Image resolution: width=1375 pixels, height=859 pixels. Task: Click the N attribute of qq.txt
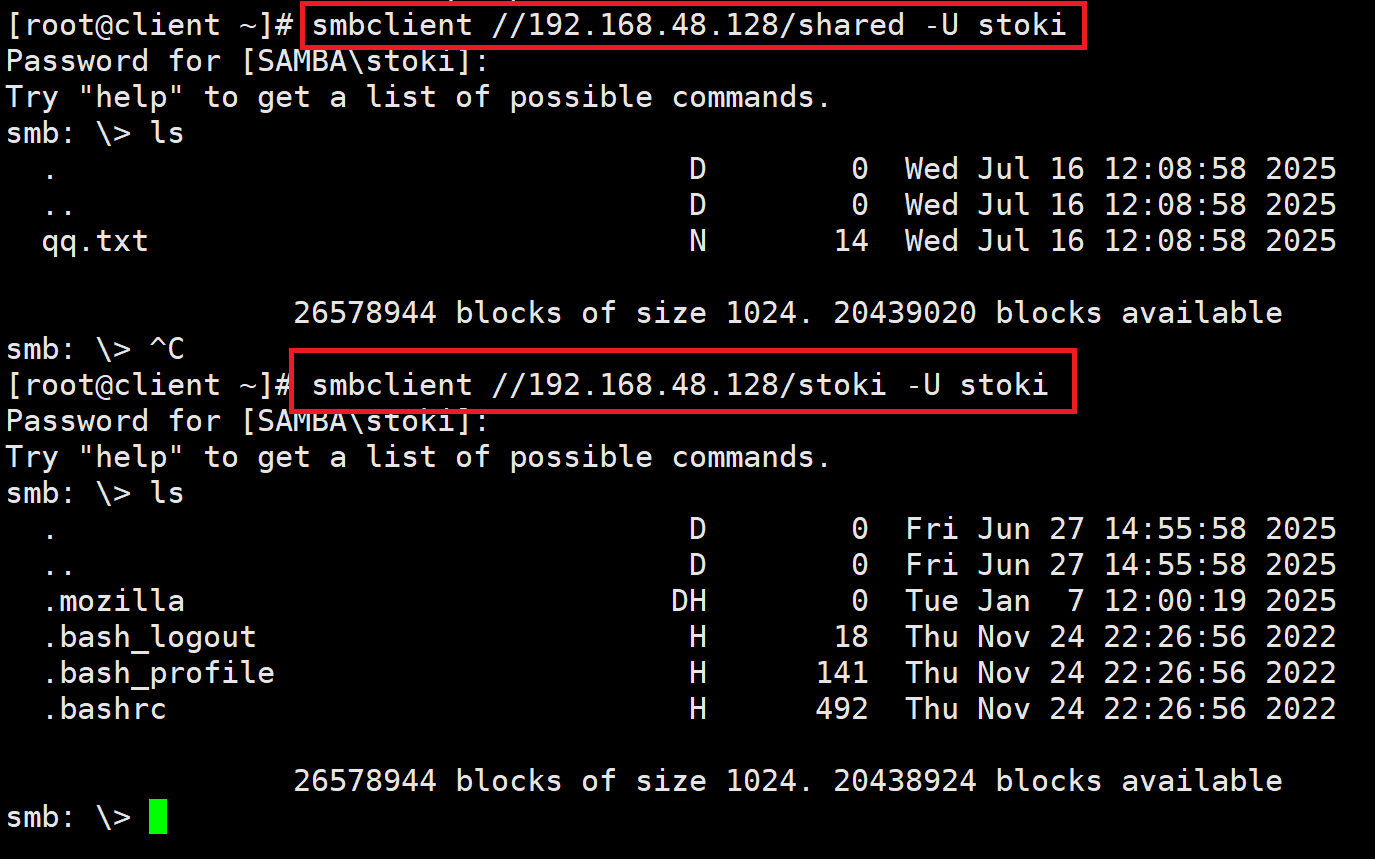[x=697, y=241]
